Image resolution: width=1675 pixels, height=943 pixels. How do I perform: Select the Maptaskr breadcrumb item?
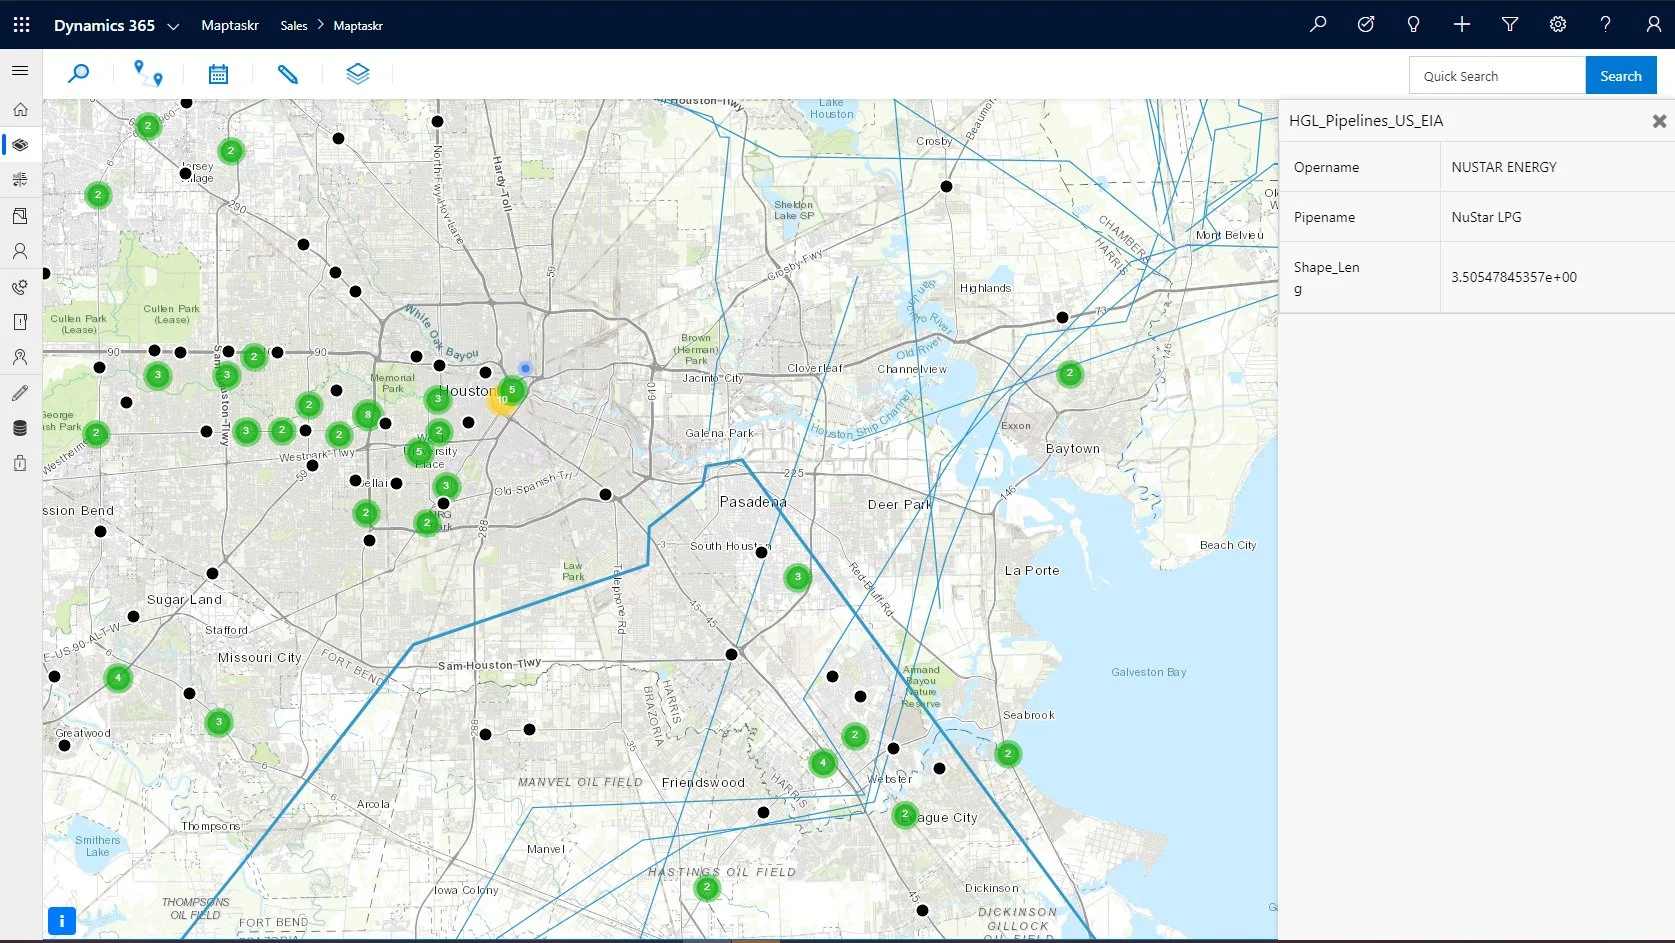(358, 26)
